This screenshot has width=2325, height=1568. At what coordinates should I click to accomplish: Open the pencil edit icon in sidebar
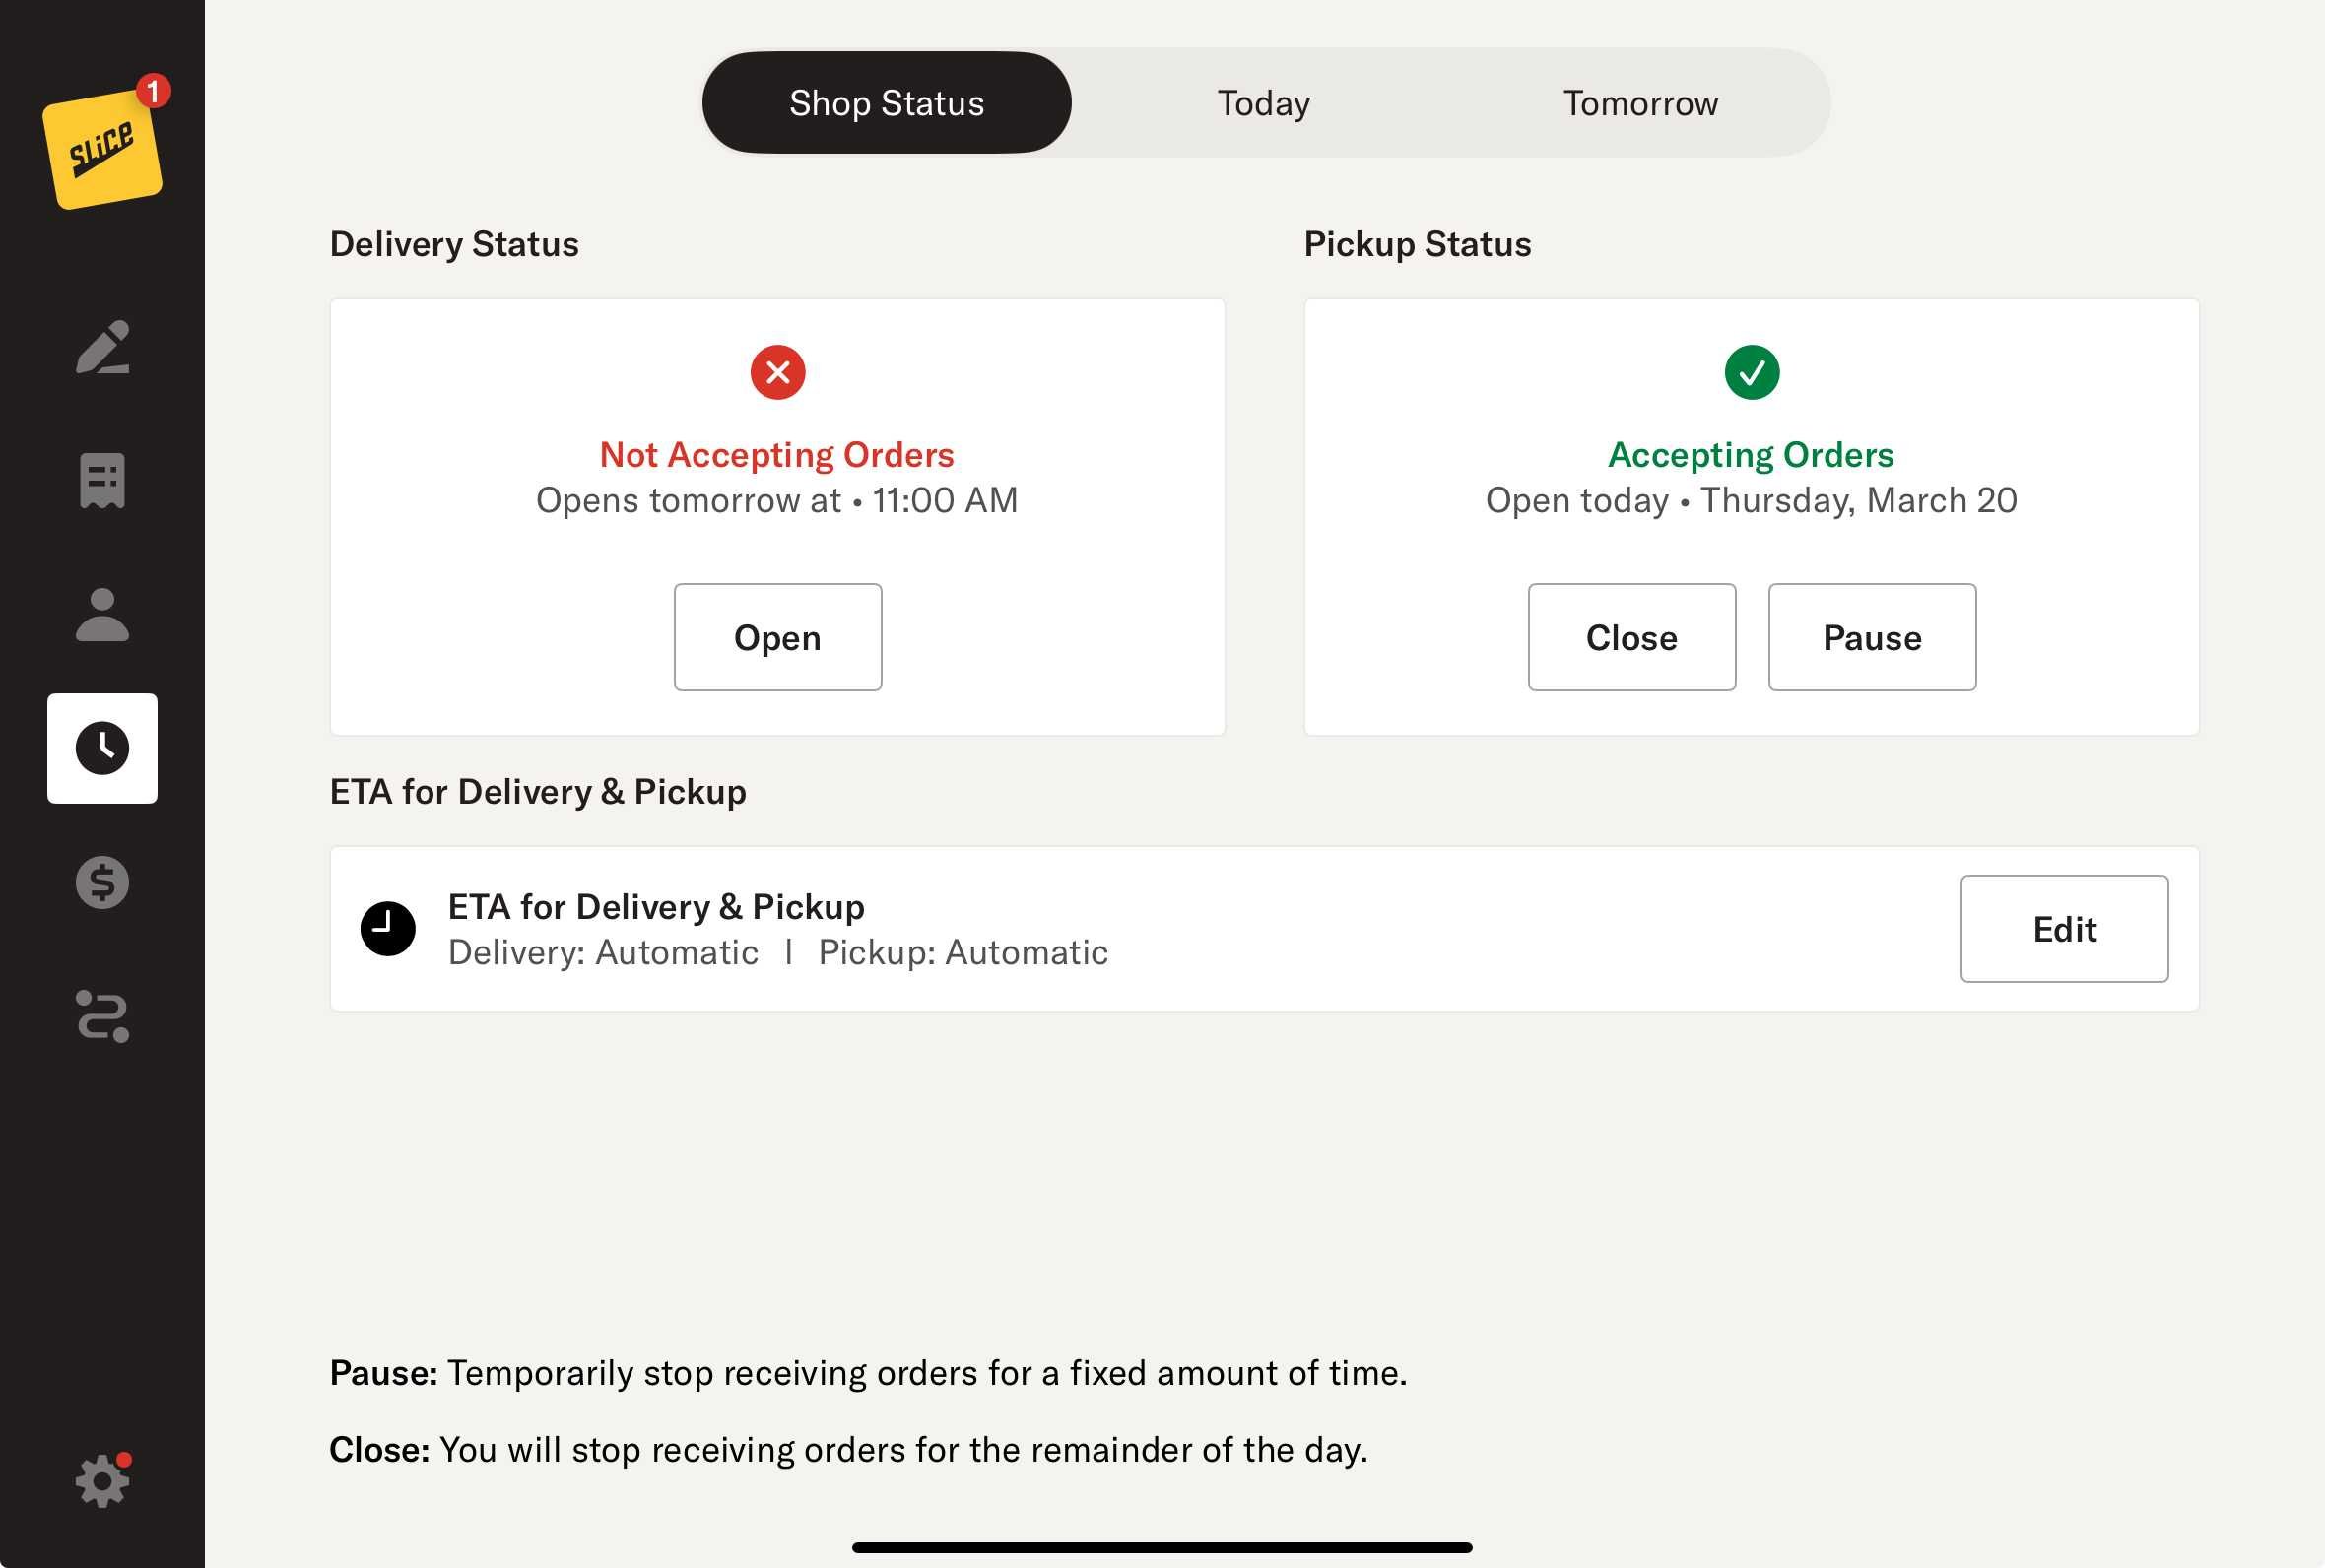[x=103, y=347]
